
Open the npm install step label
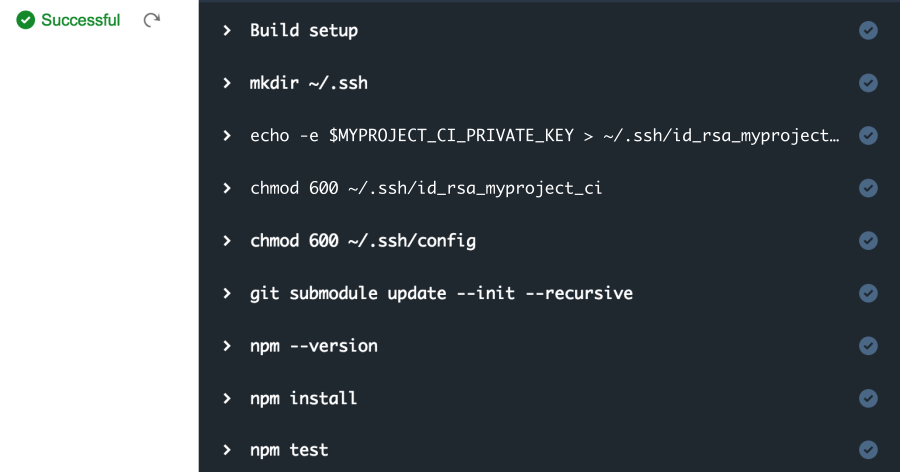point(303,398)
